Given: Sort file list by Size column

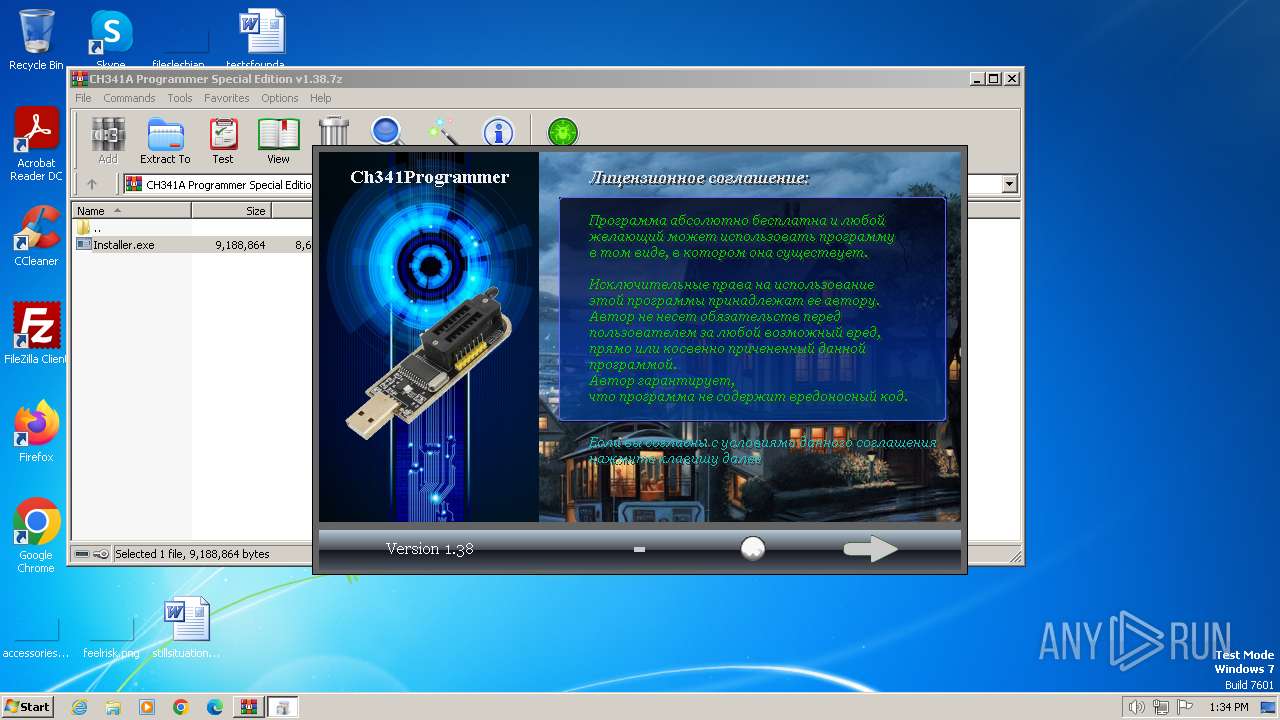Looking at the screenshot, I should point(231,211).
